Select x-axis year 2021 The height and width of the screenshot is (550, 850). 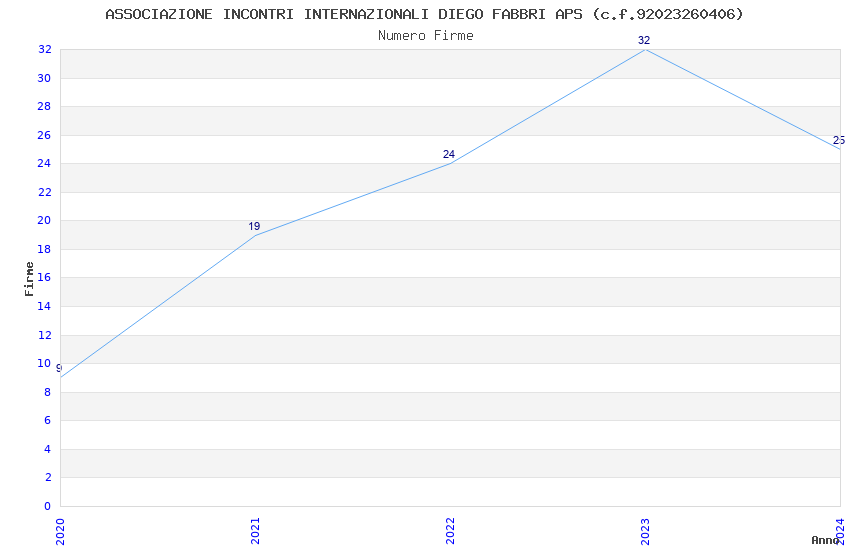[x=255, y=532]
